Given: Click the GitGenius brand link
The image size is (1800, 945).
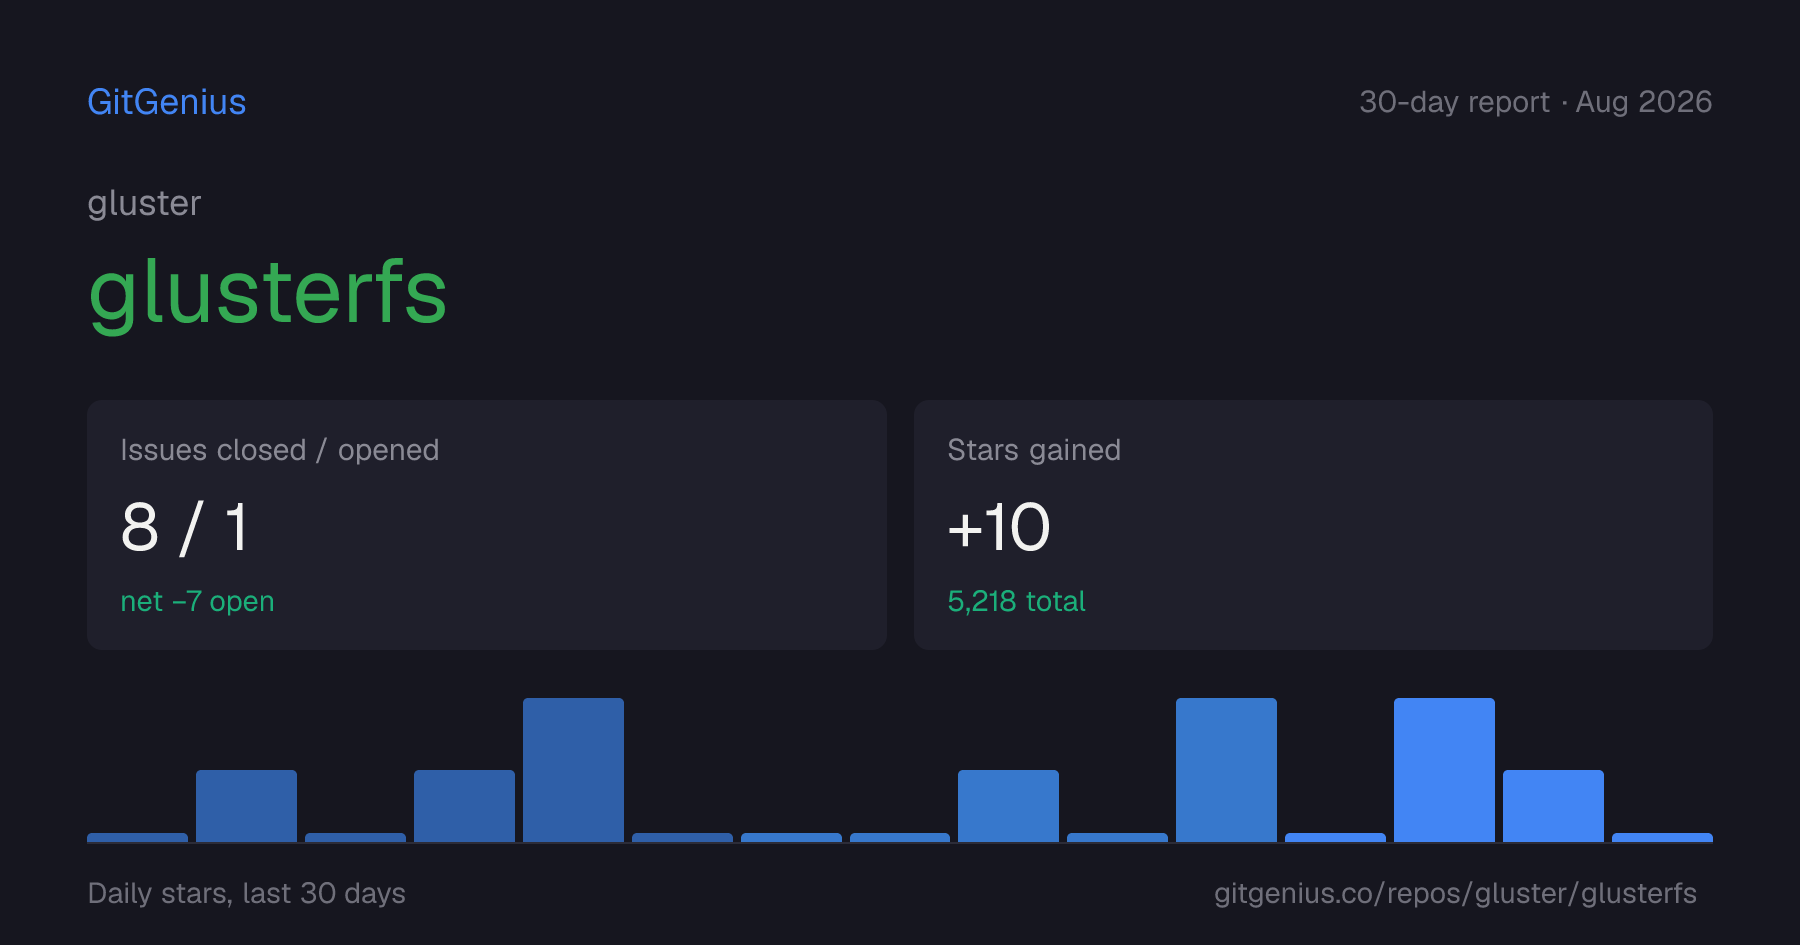Looking at the screenshot, I should 167,102.
